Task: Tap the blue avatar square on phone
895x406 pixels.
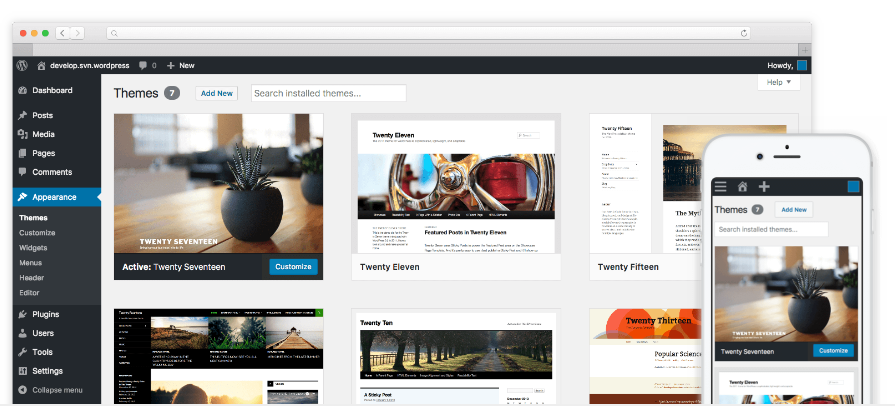Action: click(853, 187)
